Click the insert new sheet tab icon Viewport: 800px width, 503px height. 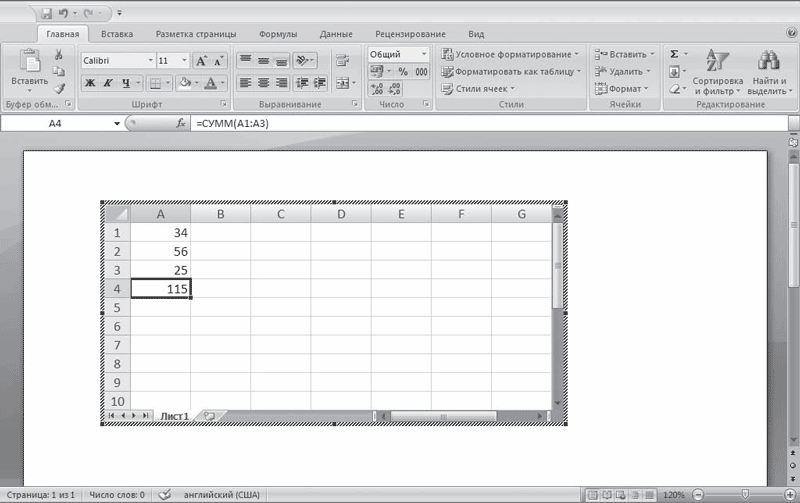(209, 416)
